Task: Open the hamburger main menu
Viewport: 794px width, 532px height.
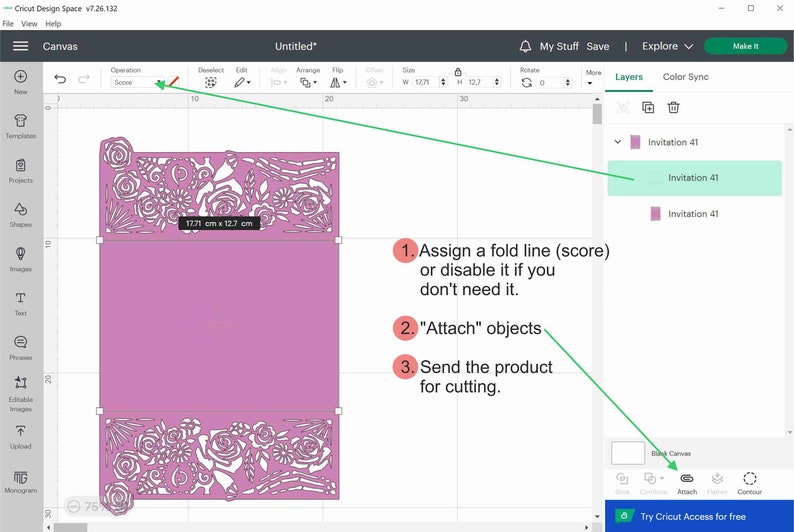Action: click(x=20, y=46)
